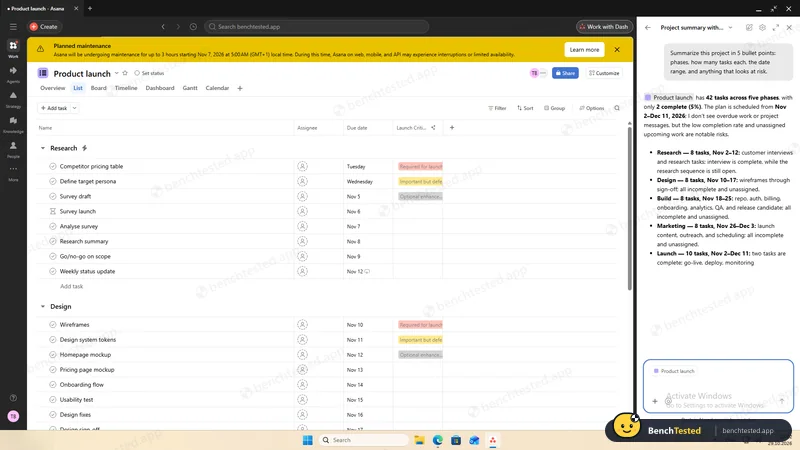This screenshot has height=450, width=800.
Task: Switch to the Board tab
Action: (x=98, y=88)
